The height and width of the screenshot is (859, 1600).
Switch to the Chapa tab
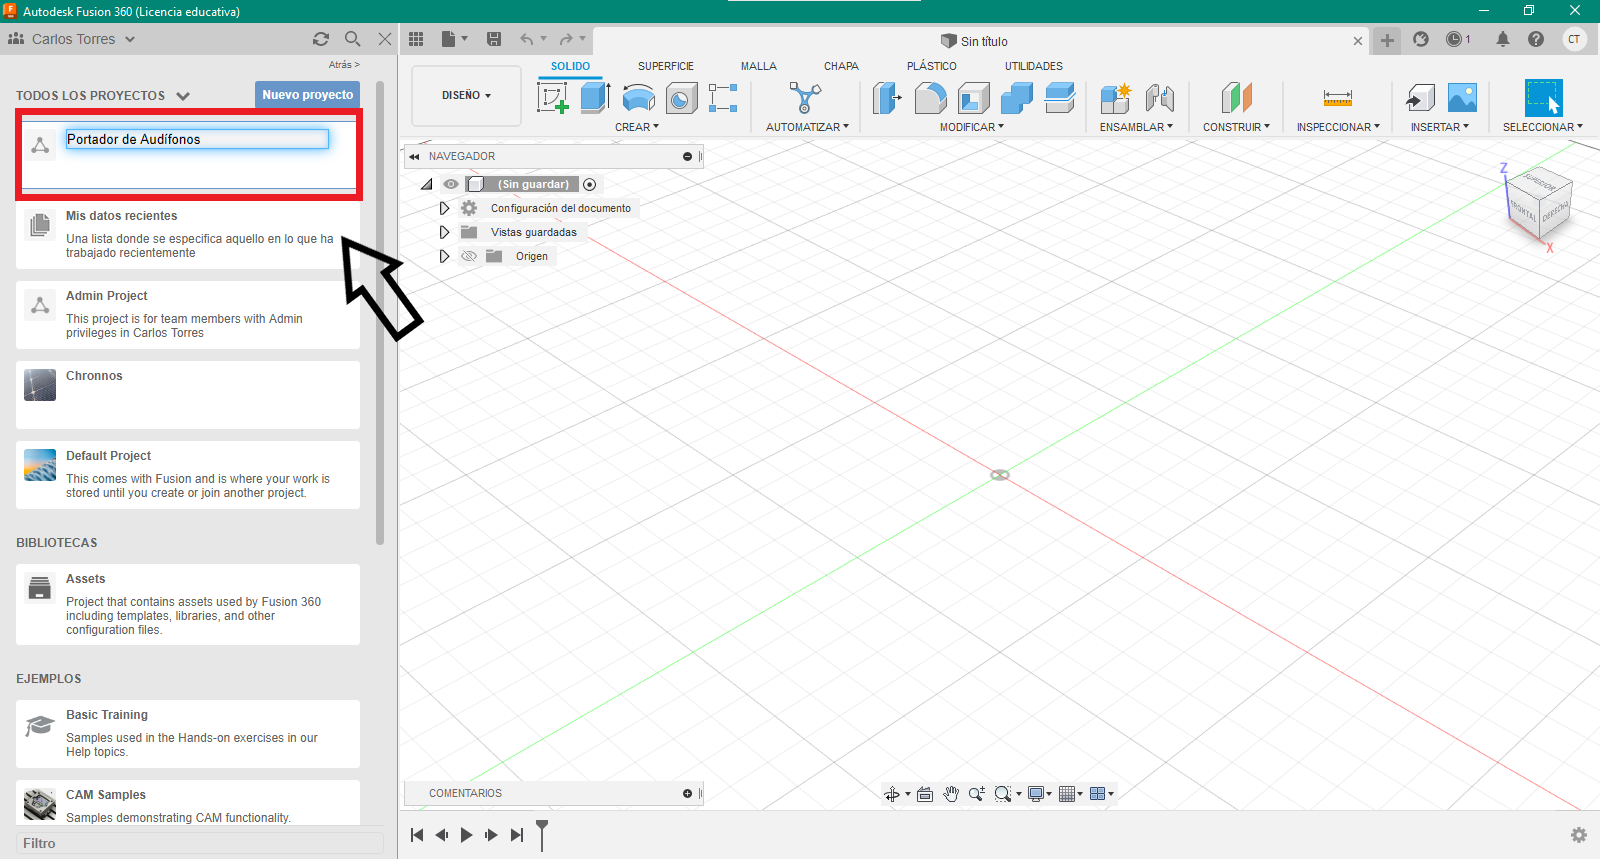(x=841, y=66)
